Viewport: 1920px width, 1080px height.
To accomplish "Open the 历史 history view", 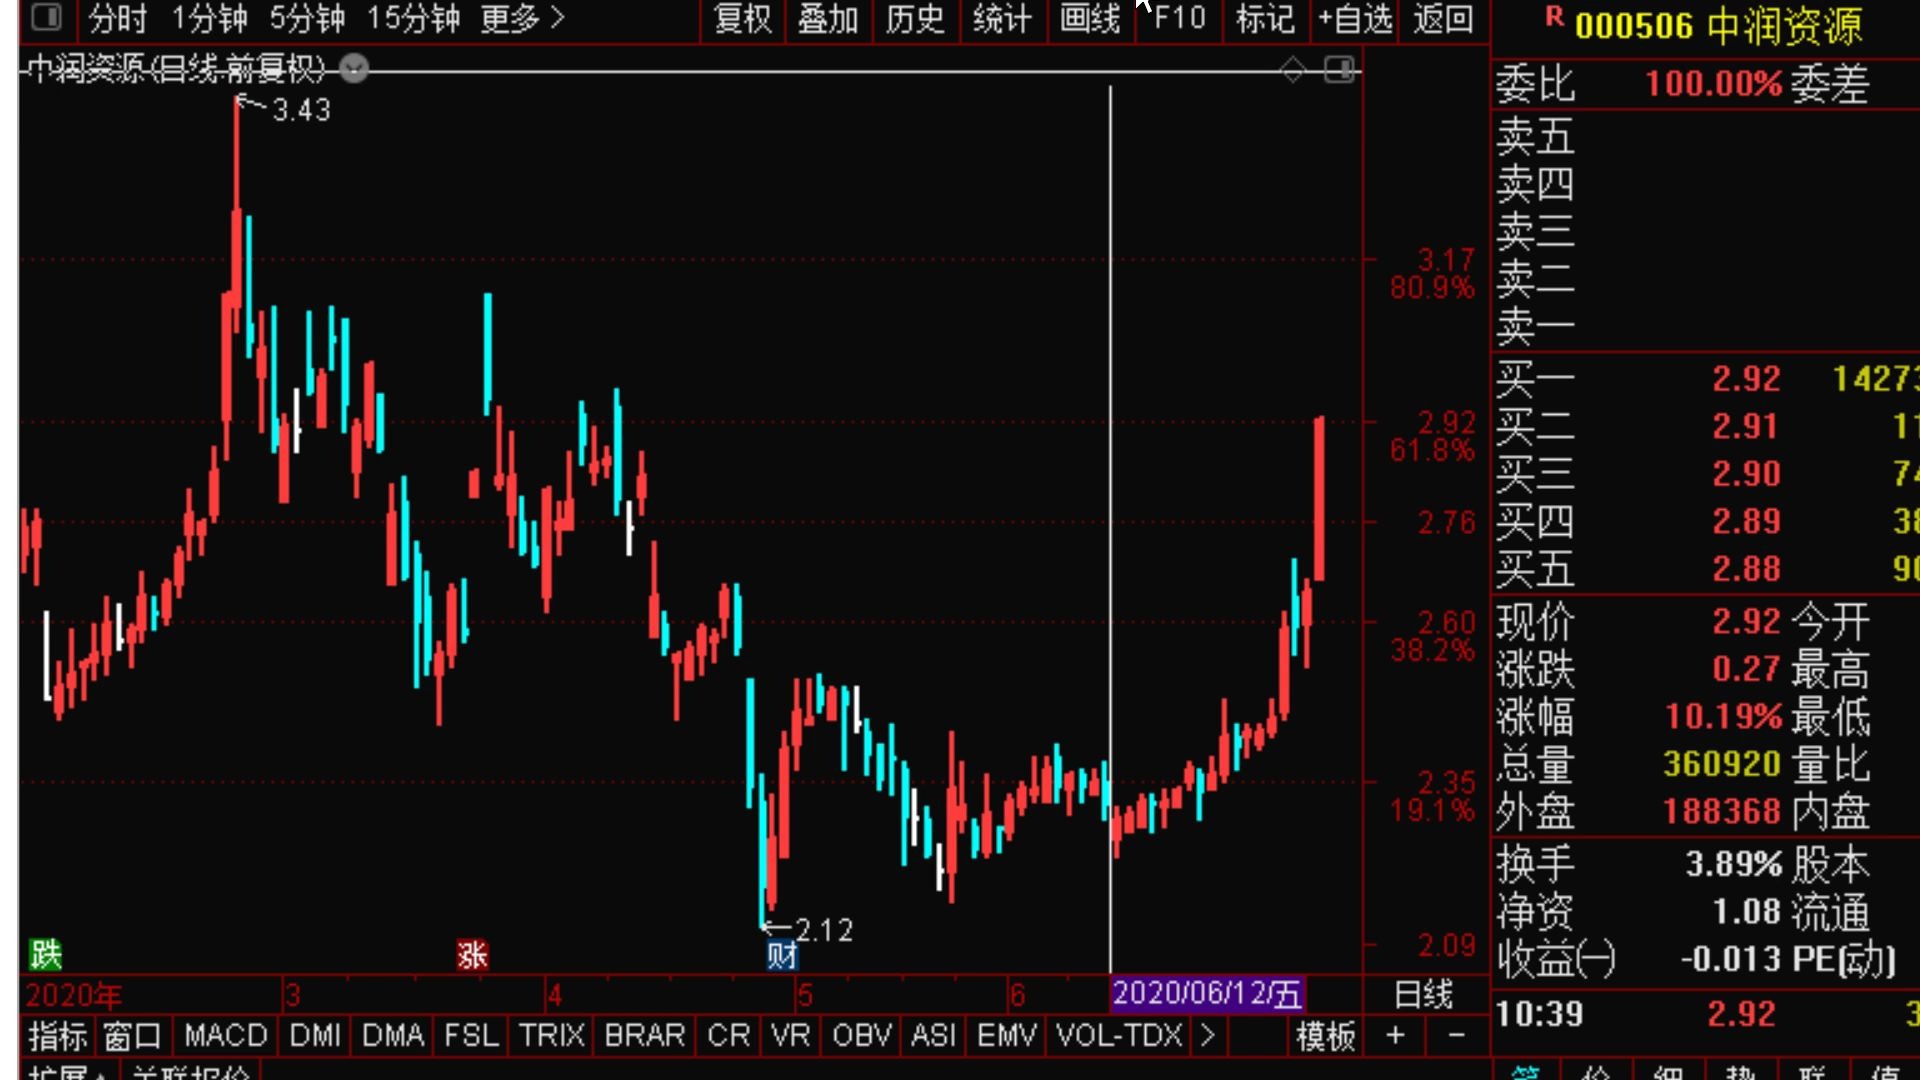I will coord(915,18).
